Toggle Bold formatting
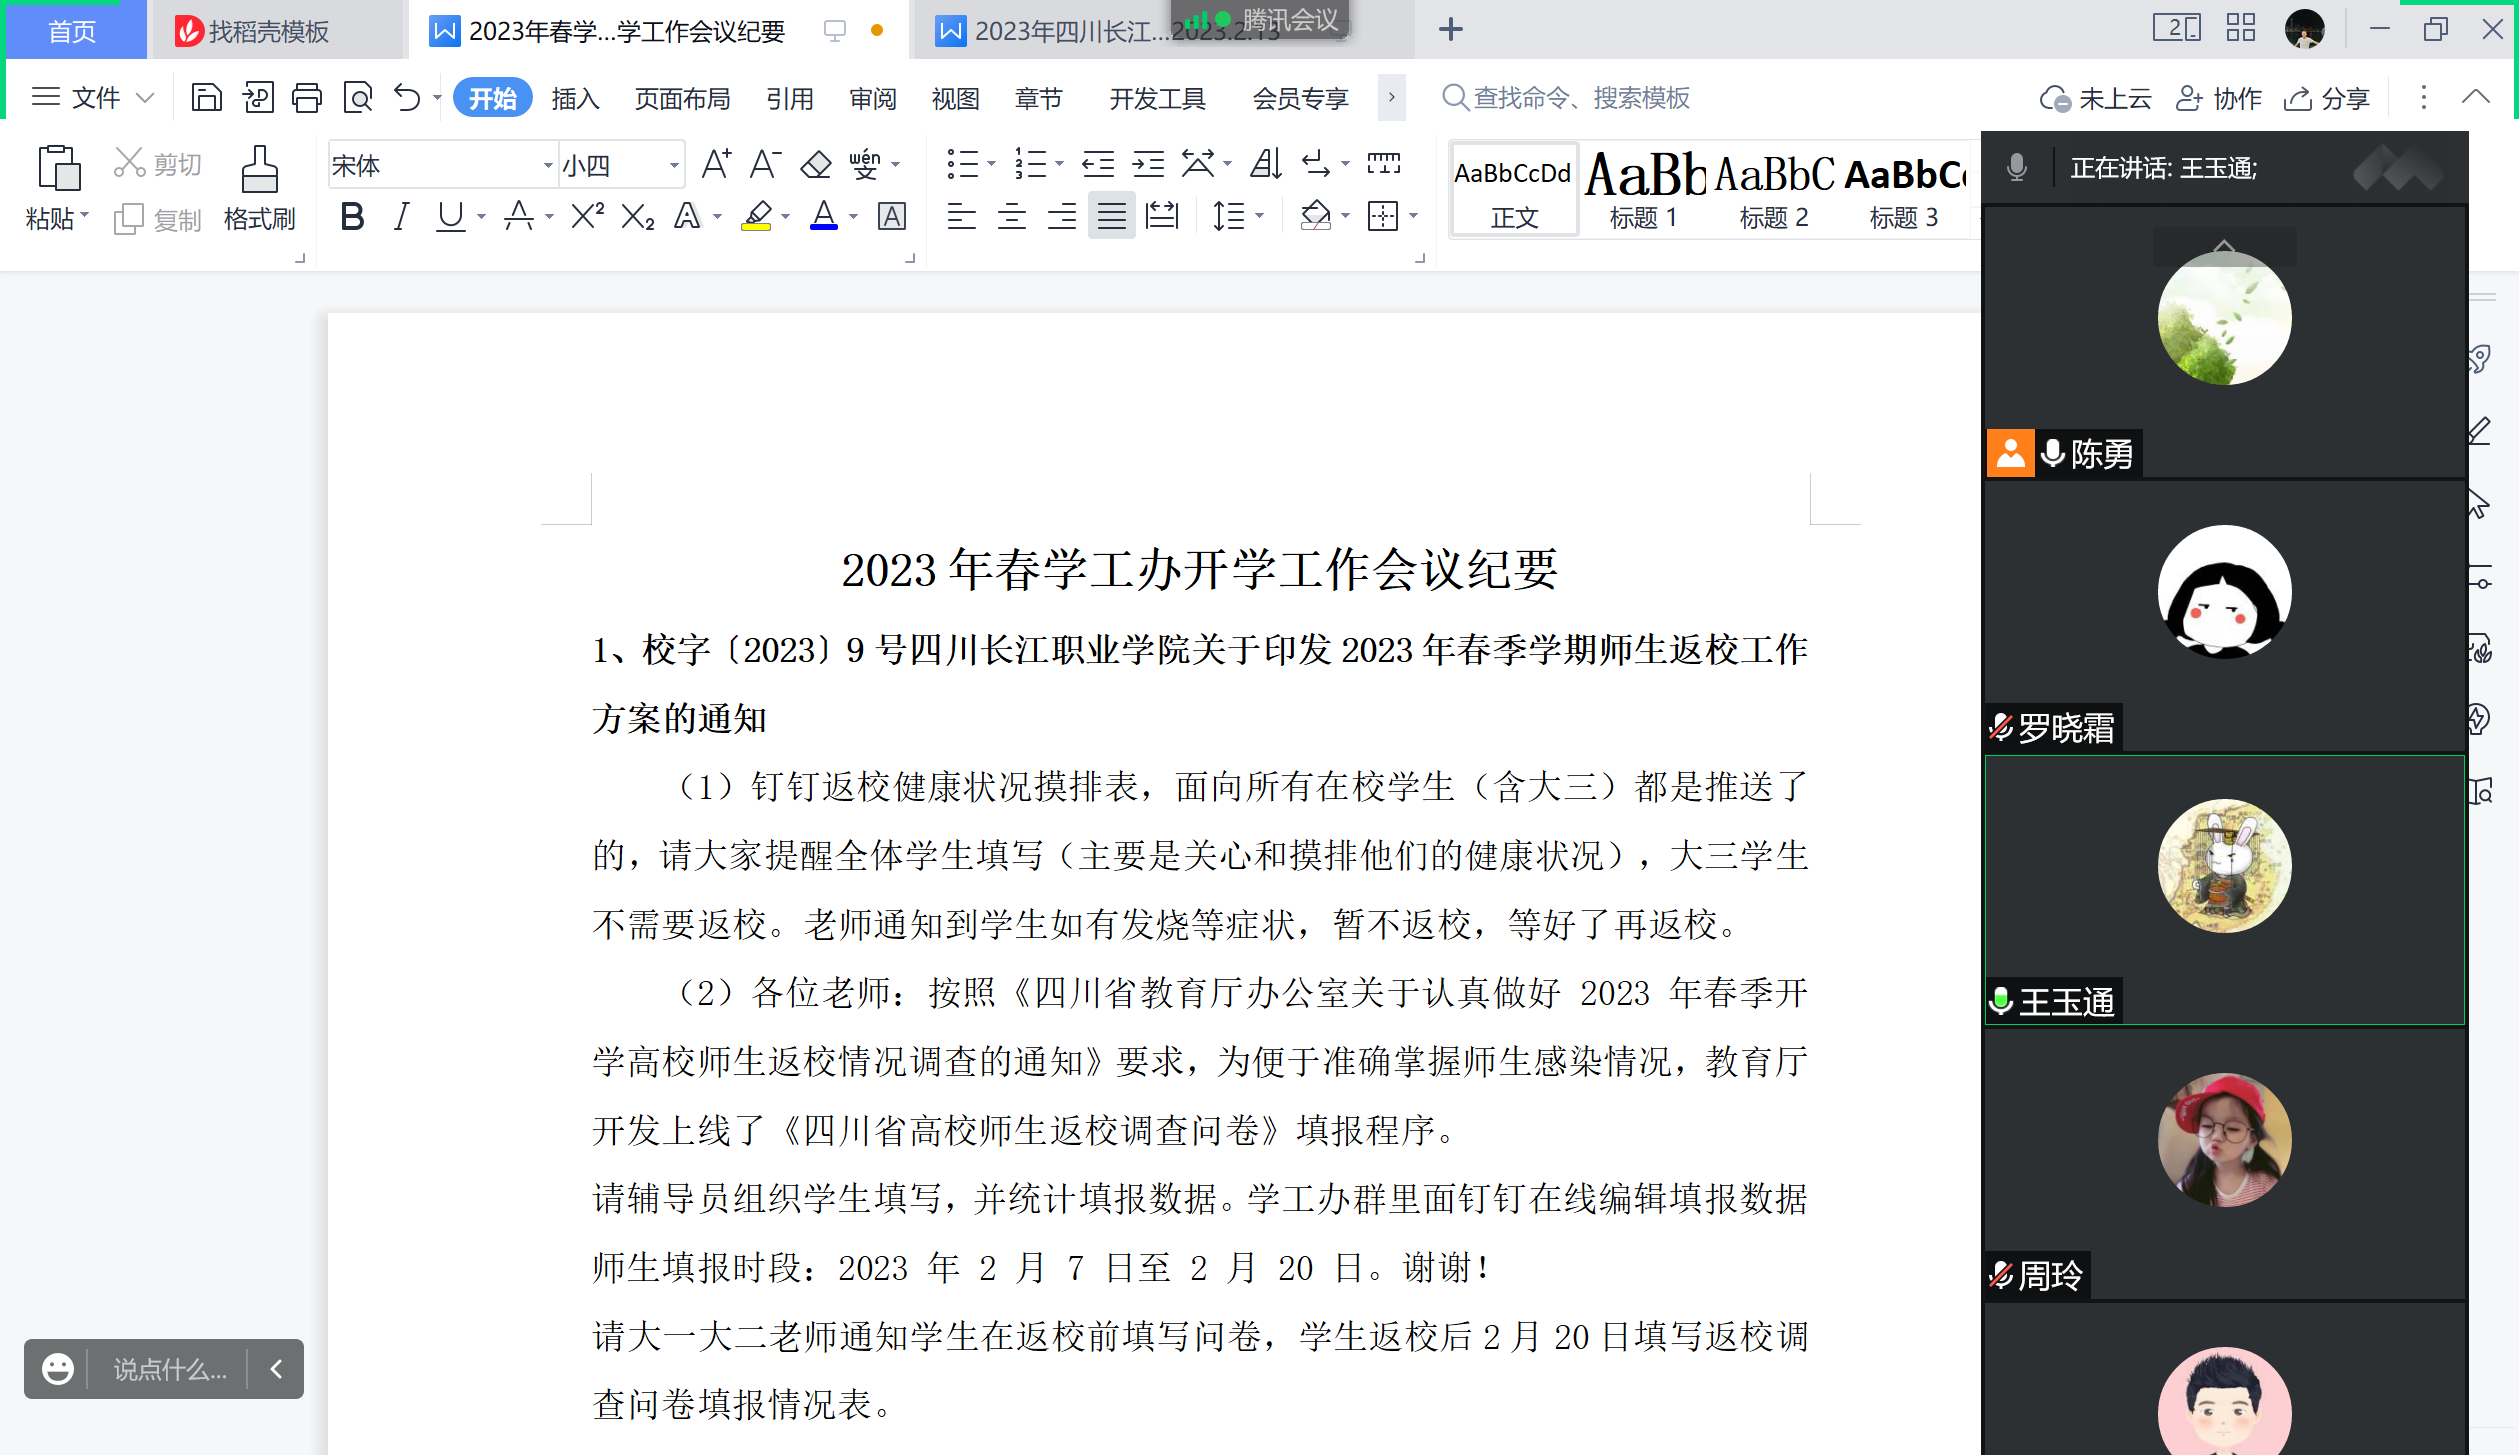 [x=352, y=216]
